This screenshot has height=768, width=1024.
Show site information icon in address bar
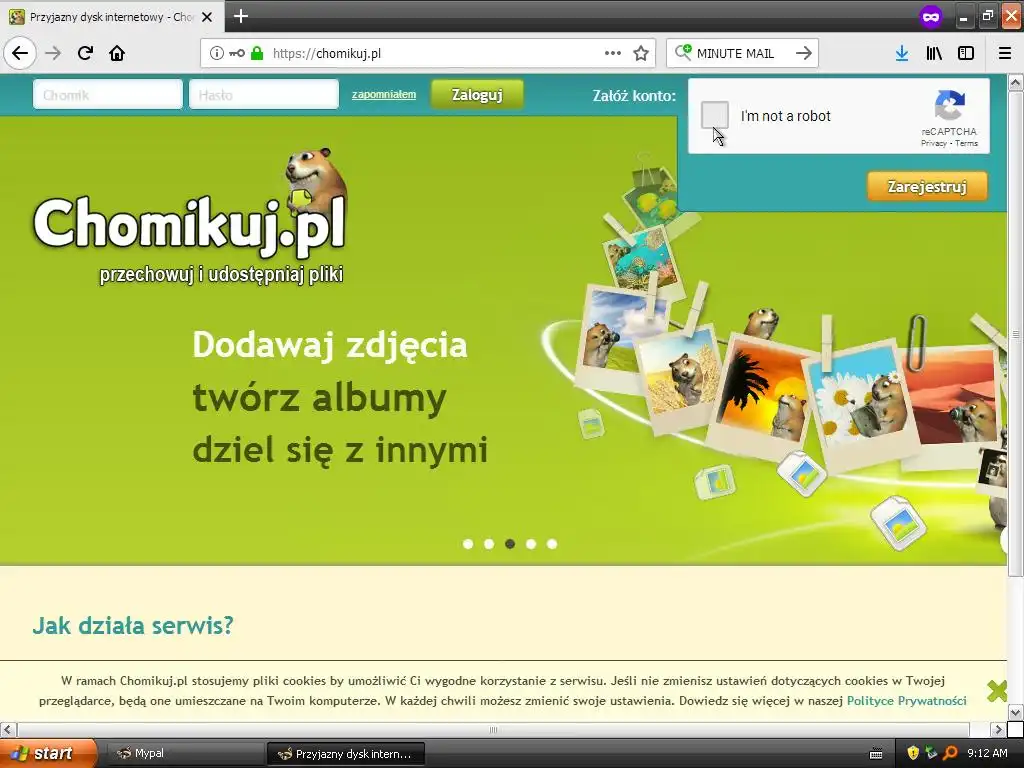(x=217, y=53)
